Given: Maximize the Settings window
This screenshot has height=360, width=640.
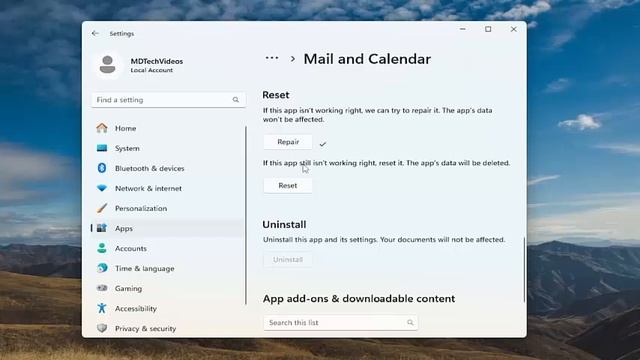Looking at the screenshot, I should 488,29.
